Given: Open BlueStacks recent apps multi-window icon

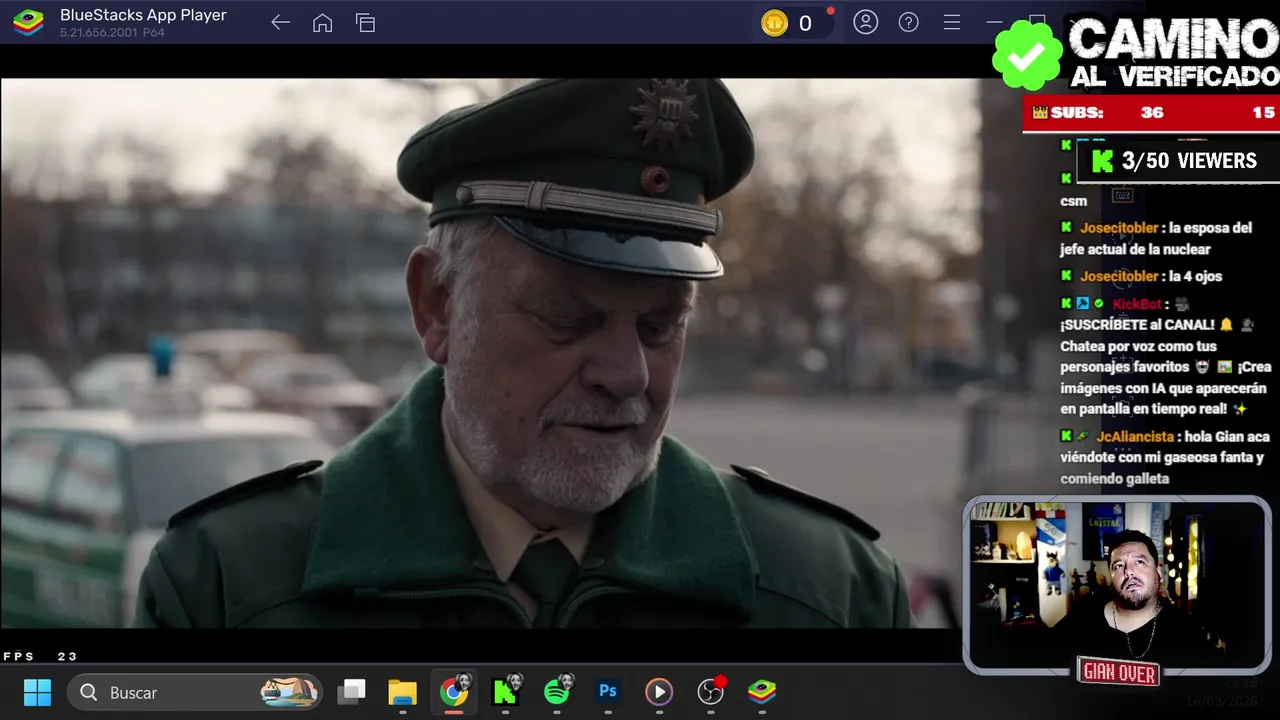Looking at the screenshot, I should (x=365, y=22).
